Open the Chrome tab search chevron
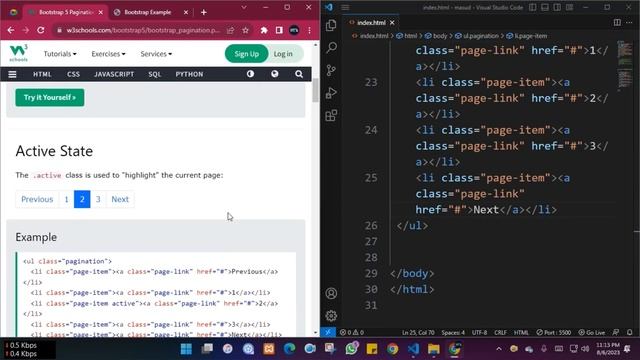 click(x=244, y=7)
